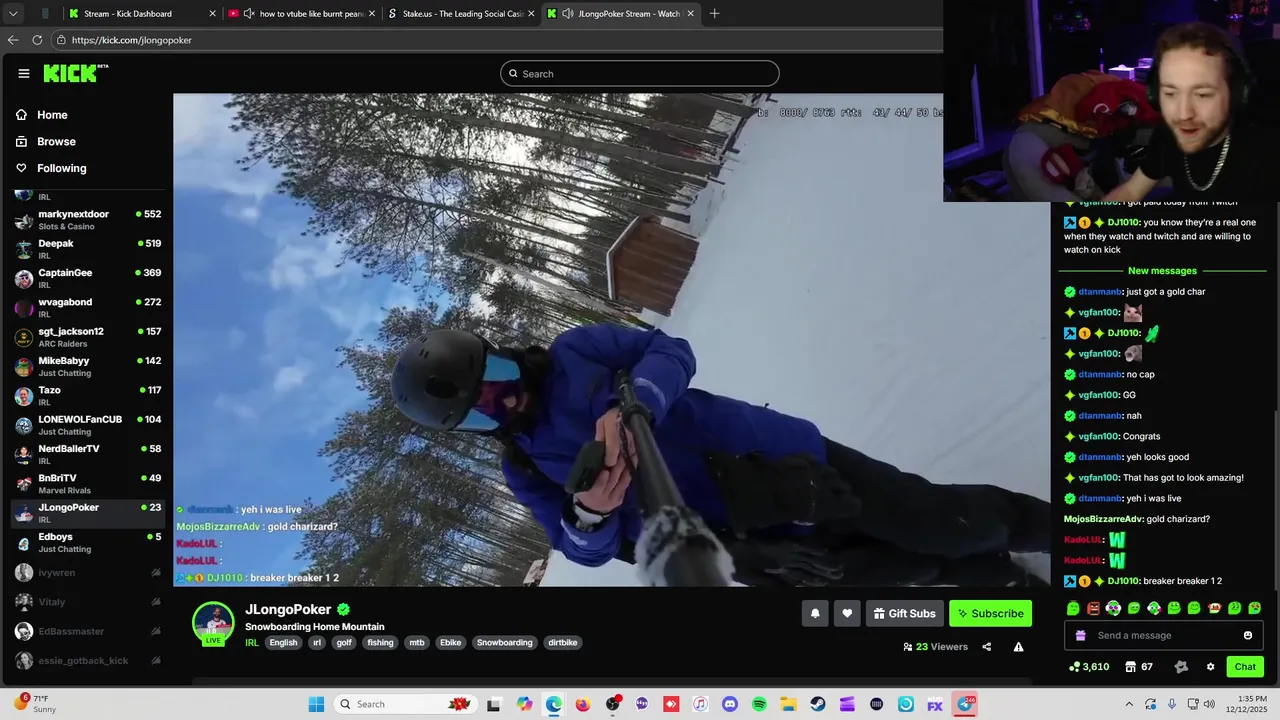The image size is (1280, 720).
Task: Open Tazo channel avatar in sidebar
Action: click(24, 396)
